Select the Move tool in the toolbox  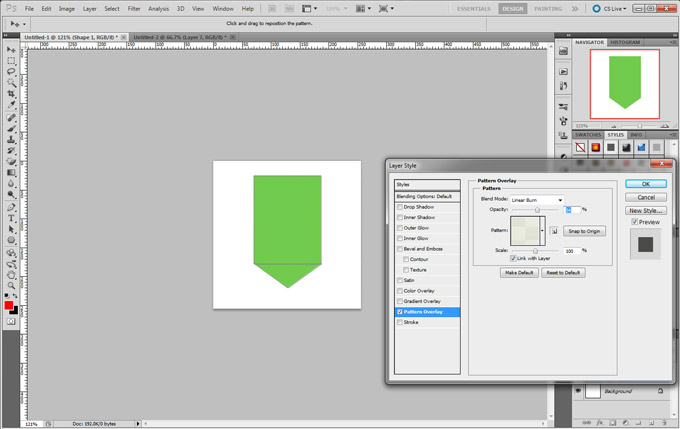click(x=11, y=50)
